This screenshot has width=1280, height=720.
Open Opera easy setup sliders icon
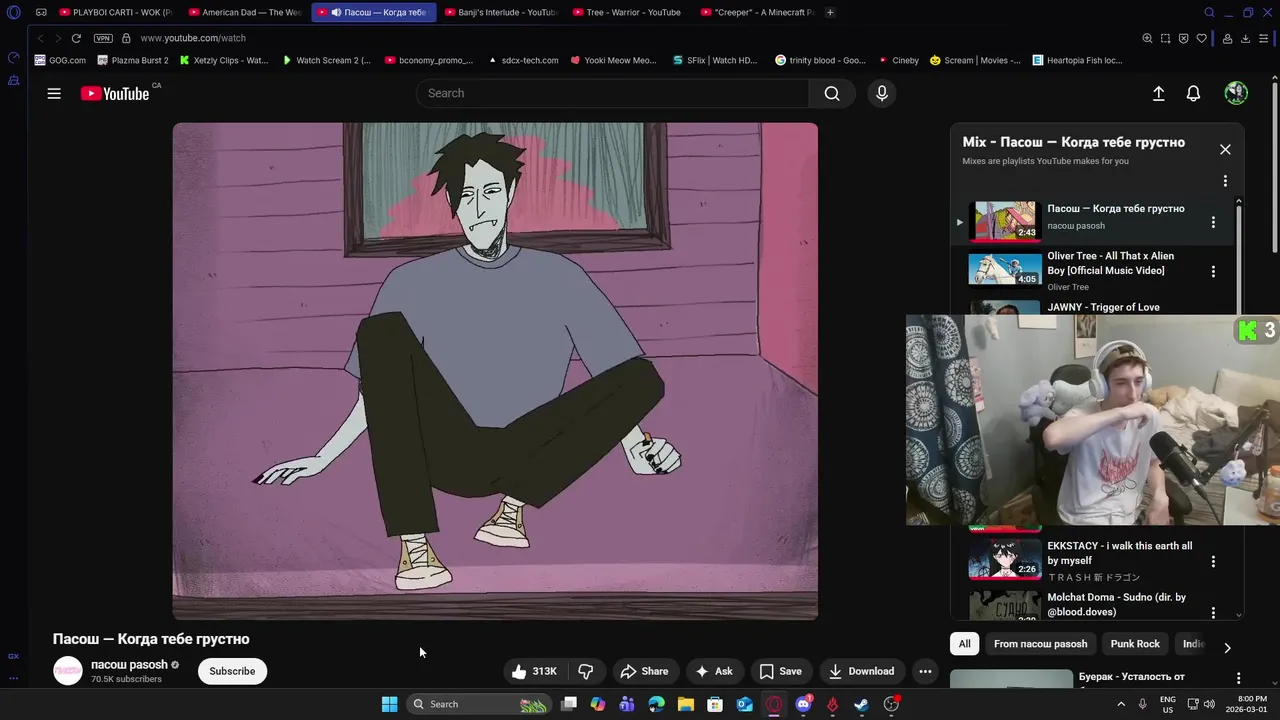pos(1264,38)
